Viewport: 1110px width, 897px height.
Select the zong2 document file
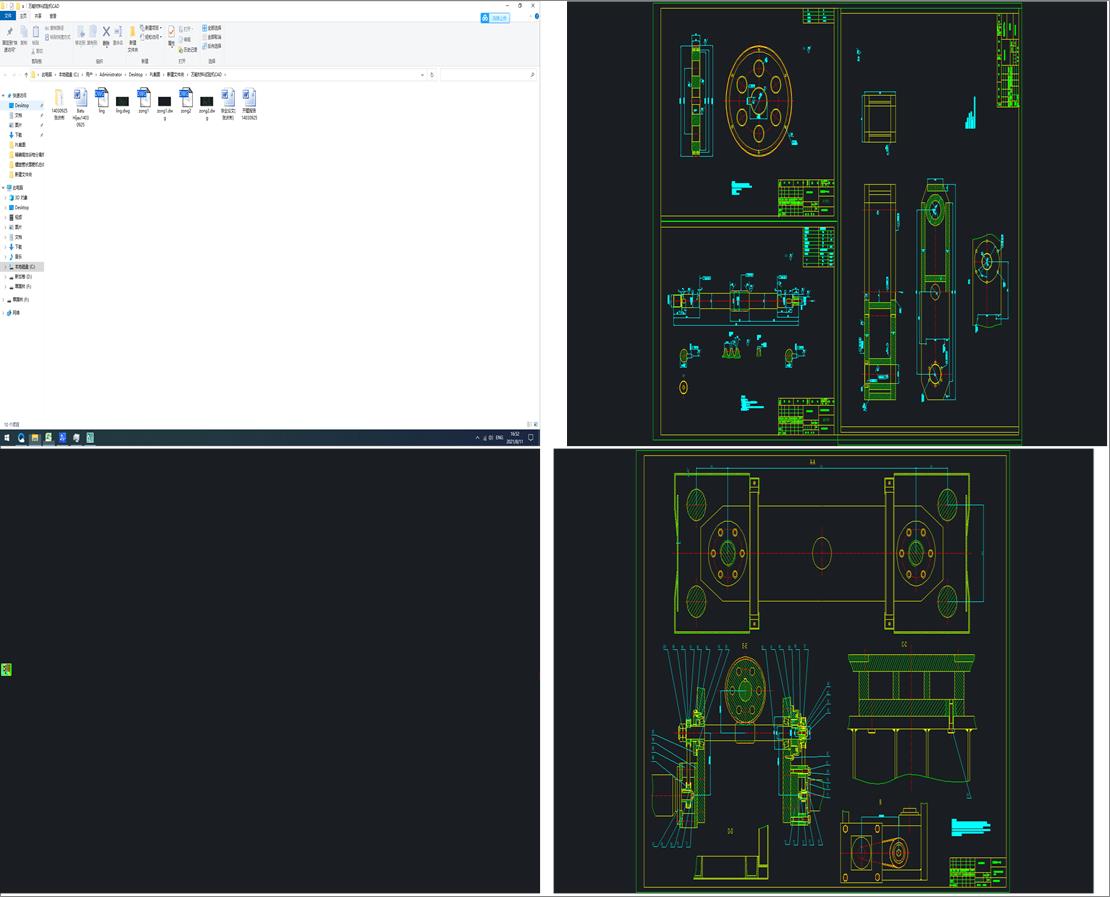point(185,101)
